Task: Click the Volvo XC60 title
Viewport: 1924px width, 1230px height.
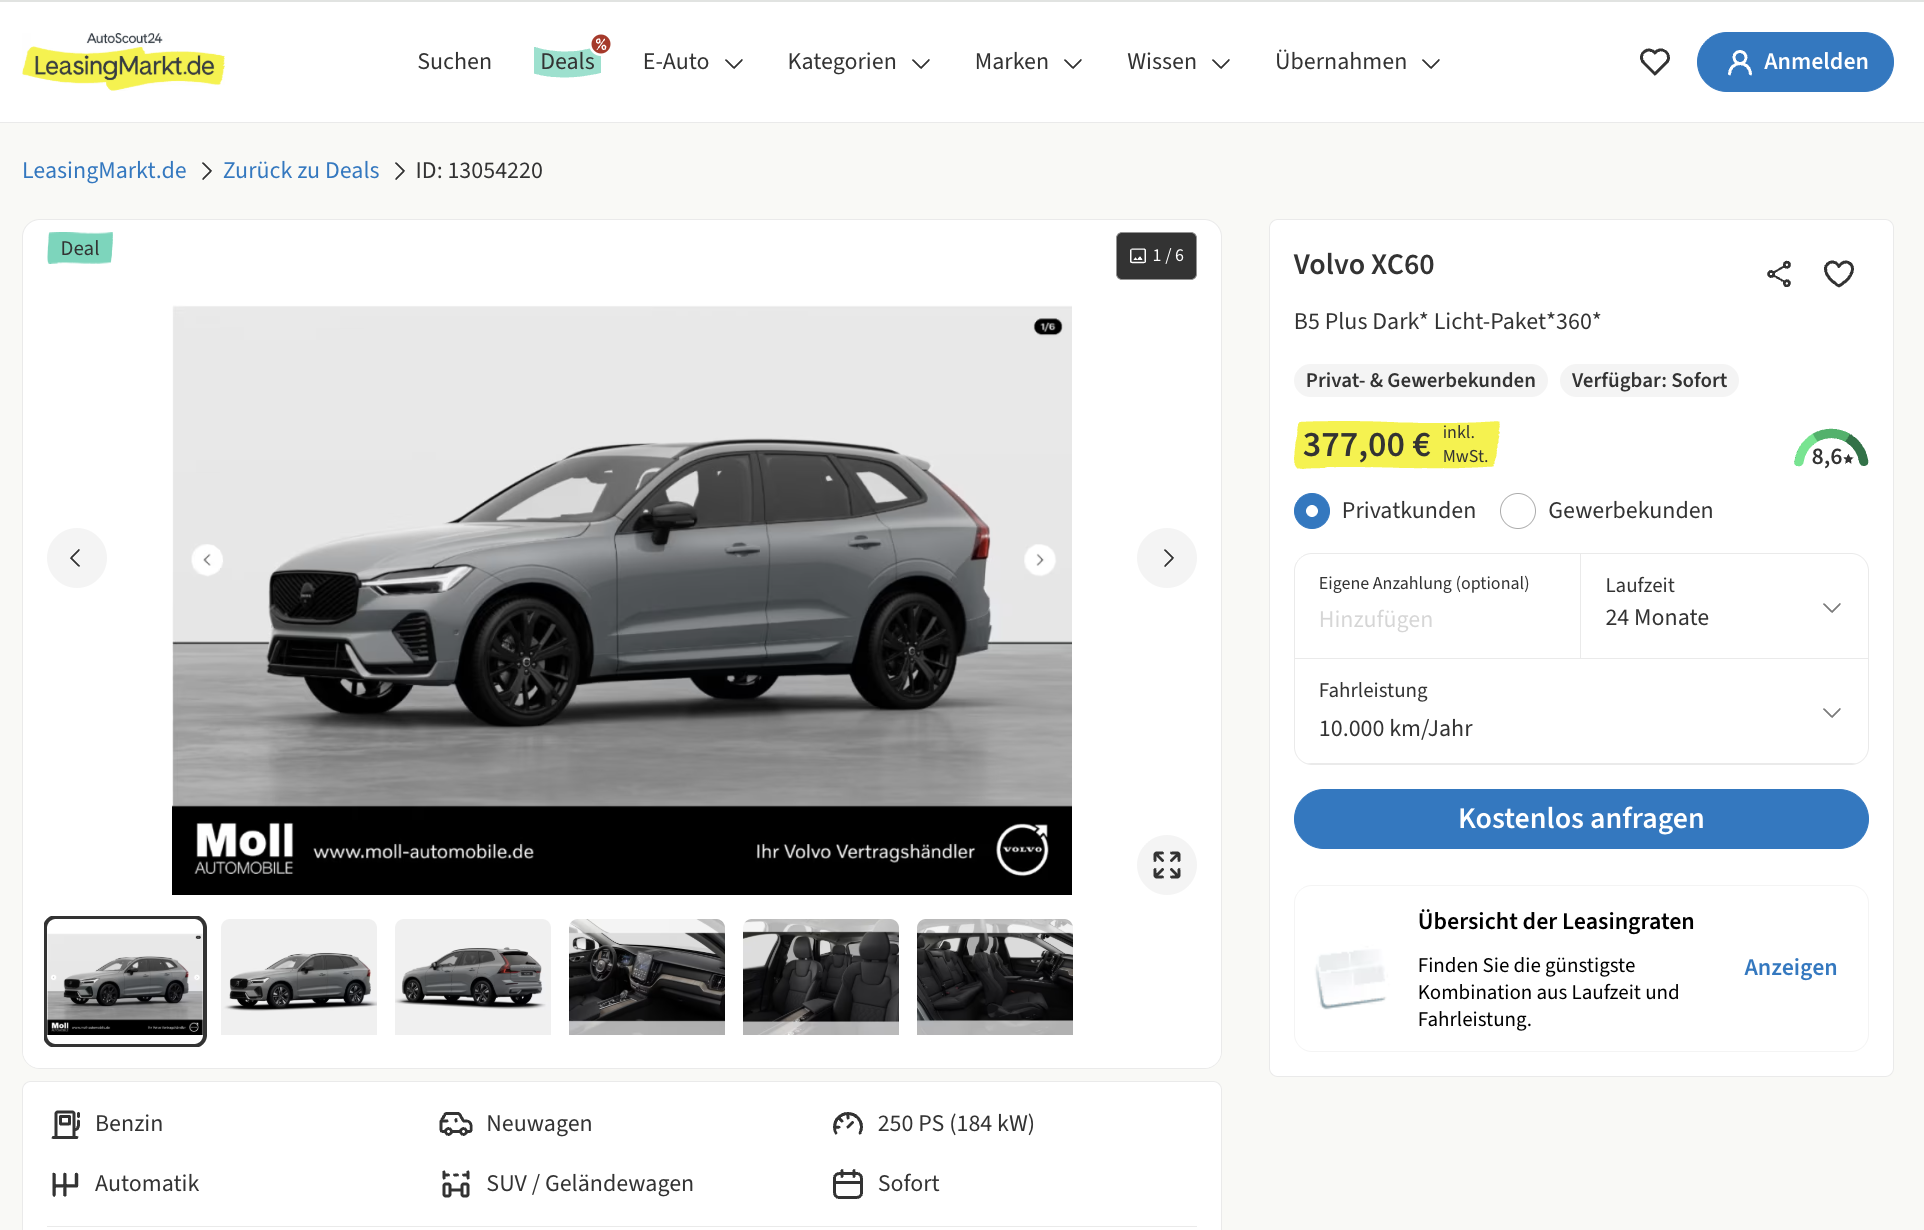Action: 1364,264
